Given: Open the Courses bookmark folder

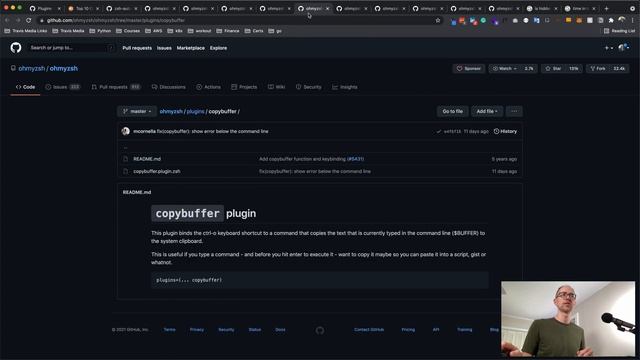Looking at the screenshot, I should [x=128, y=31].
